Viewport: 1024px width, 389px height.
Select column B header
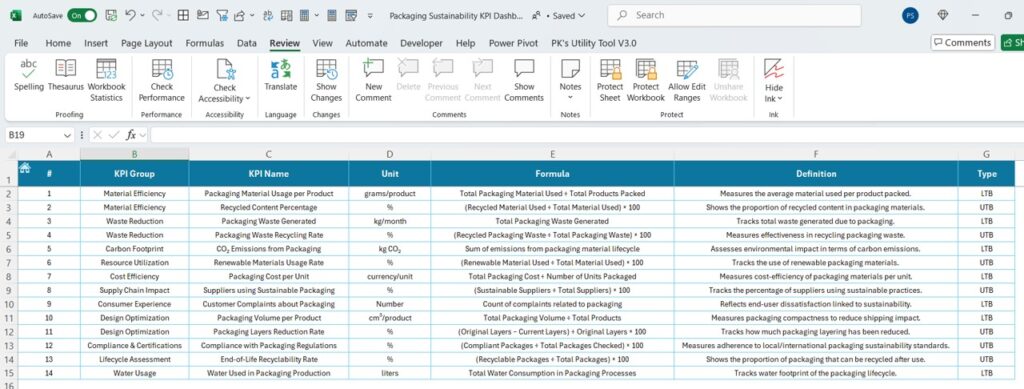coord(135,154)
